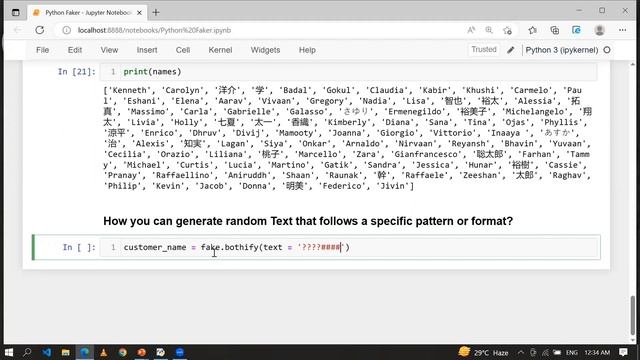The height and width of the screenshot is (360, 640).
Task: Open Windows taskbar search
Action: coord(27,352)
